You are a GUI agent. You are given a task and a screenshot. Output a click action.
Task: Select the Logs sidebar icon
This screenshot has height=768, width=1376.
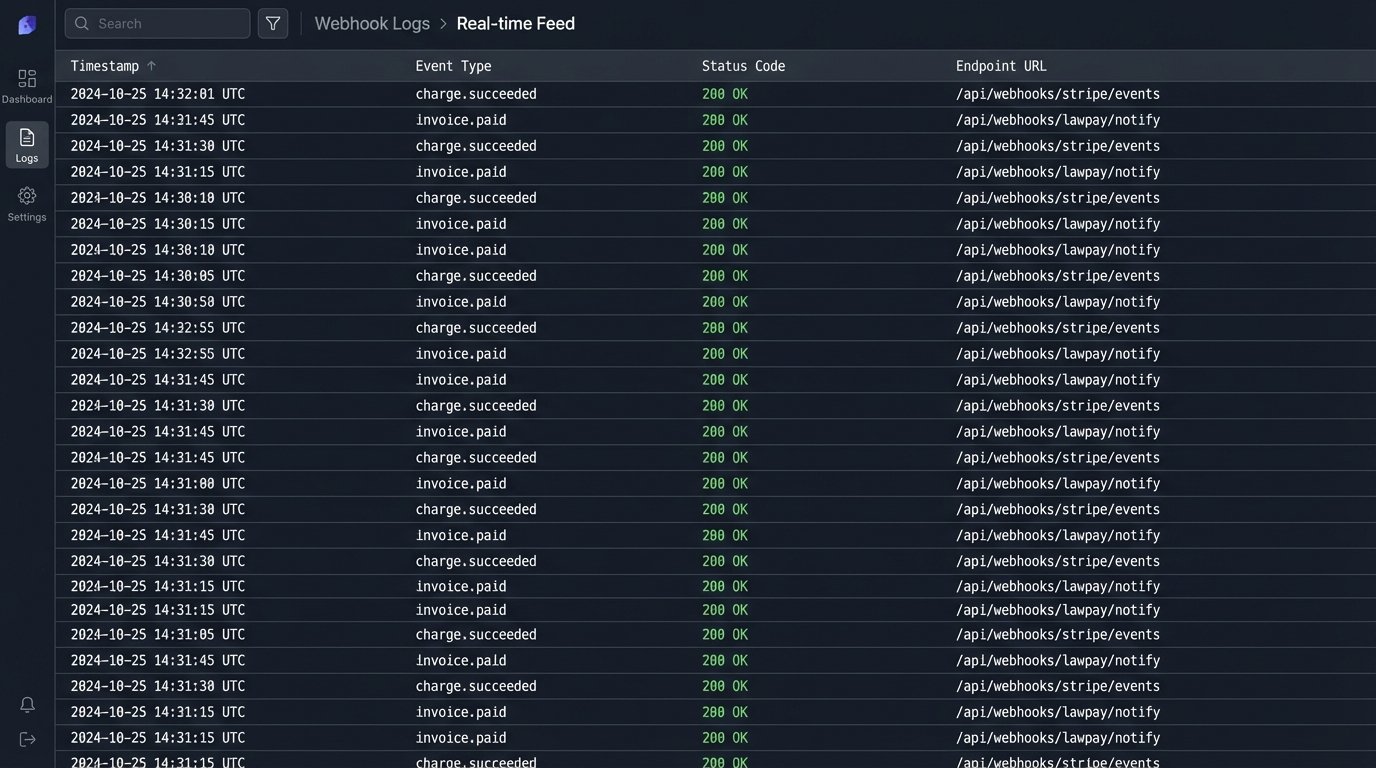(x=27, y=144)
